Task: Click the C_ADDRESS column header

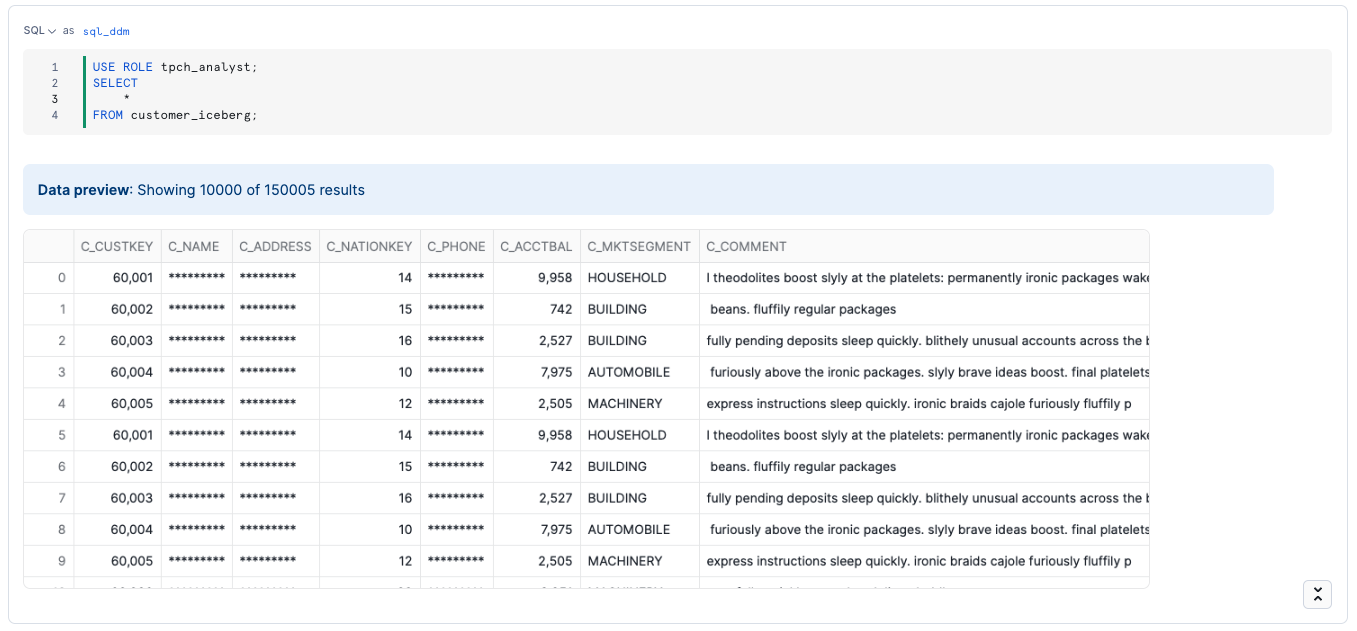Action: click(276, 246)
